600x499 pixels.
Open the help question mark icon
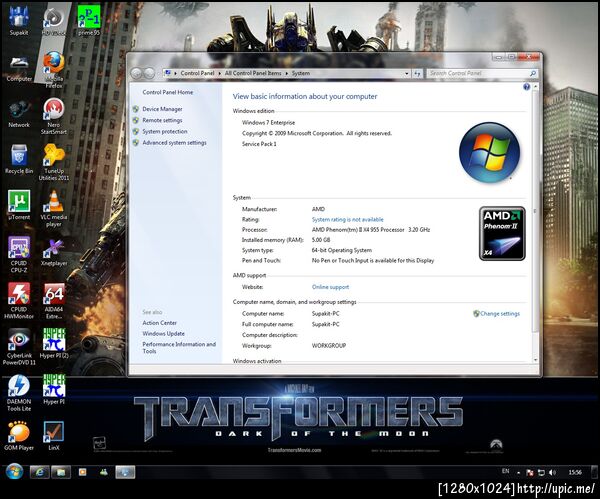[527, 87]
